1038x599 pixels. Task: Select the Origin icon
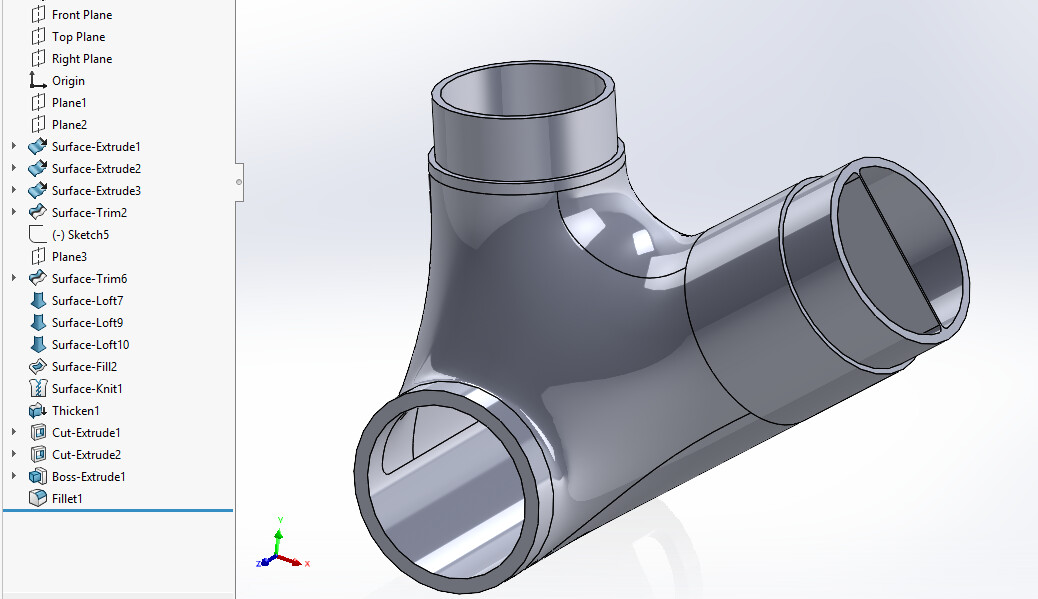click(x=38, y=81)
